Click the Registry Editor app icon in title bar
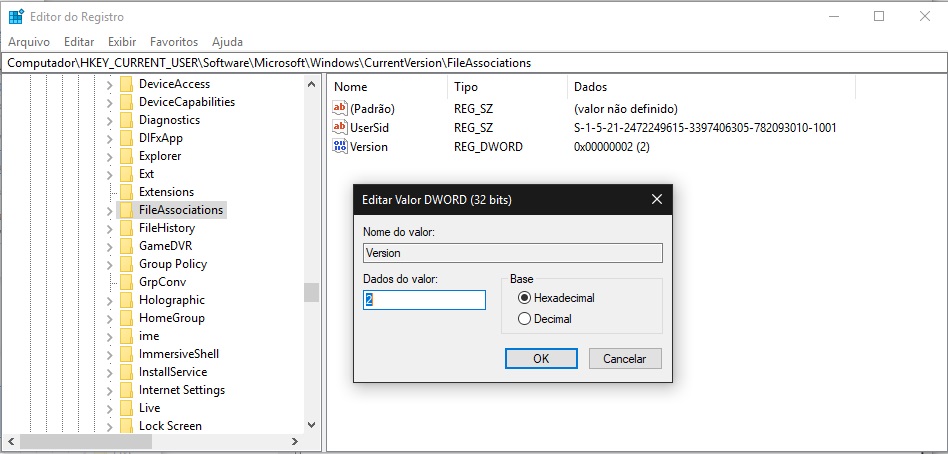948x454 pixels. pyautogui.click(x=16, y=16)
